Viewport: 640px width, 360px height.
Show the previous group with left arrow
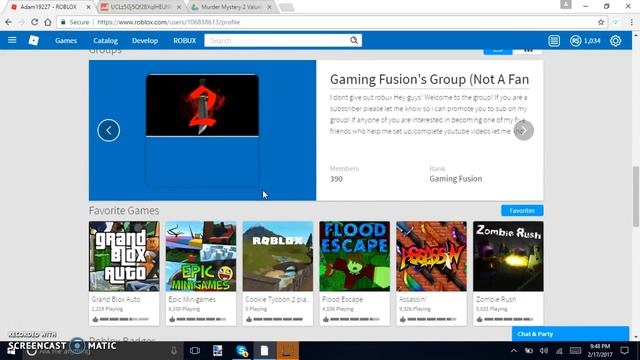pos(109,130)
